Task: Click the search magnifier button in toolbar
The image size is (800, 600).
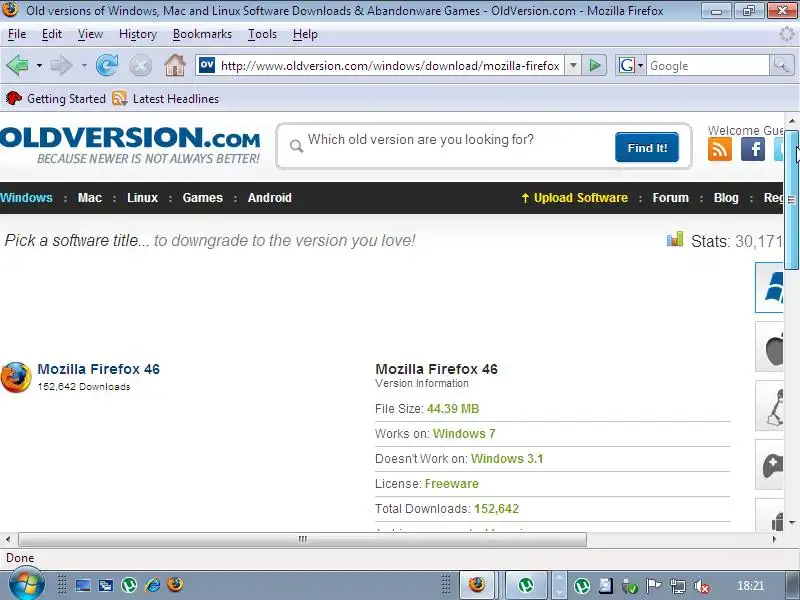Action: coord(781,65)
